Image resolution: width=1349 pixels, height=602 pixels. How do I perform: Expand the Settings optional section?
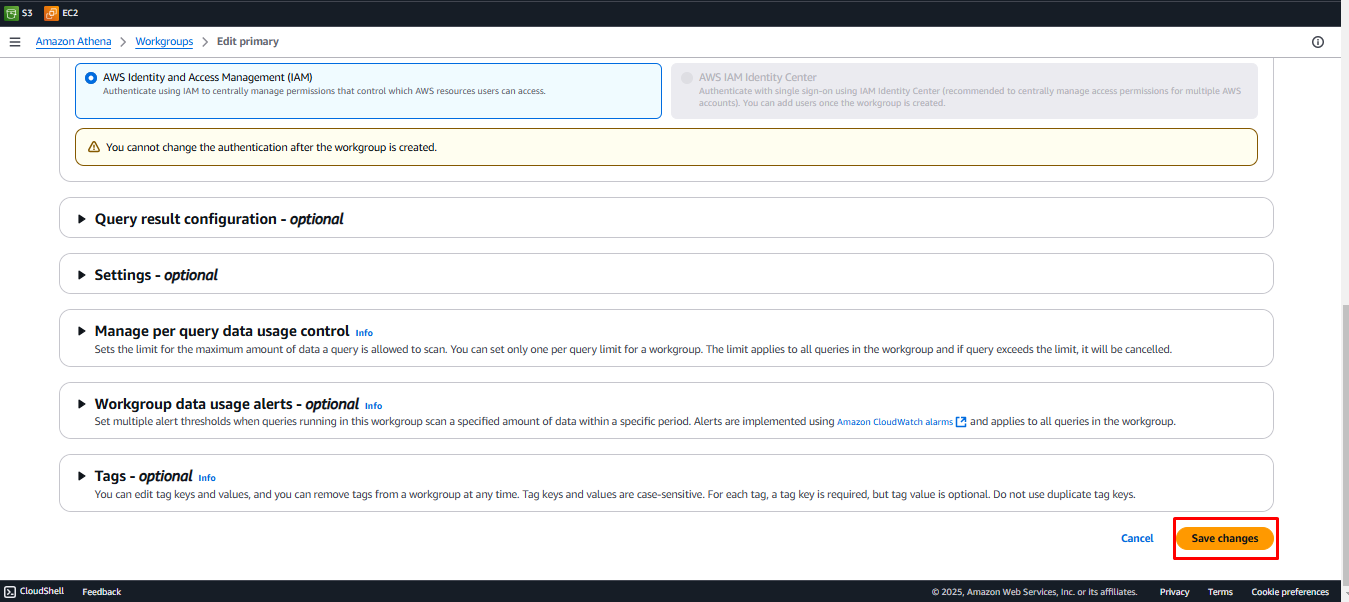tap(82, 275)
